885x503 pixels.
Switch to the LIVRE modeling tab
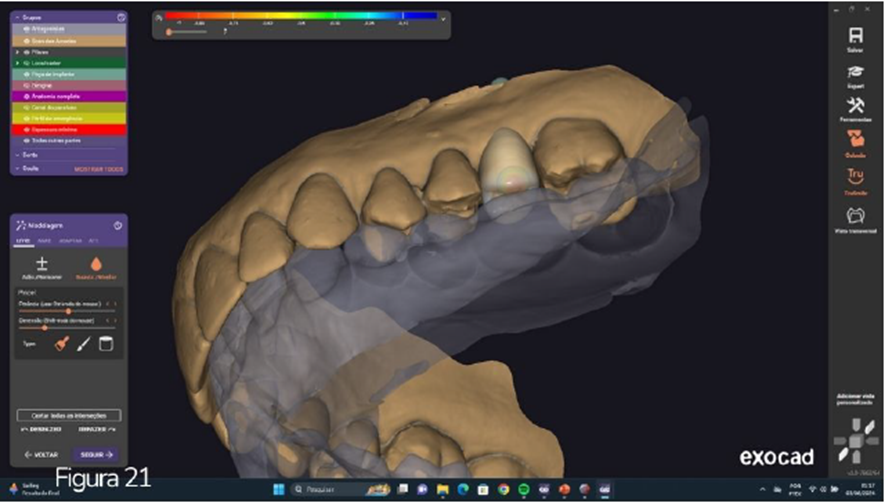[x=23, y=241]
